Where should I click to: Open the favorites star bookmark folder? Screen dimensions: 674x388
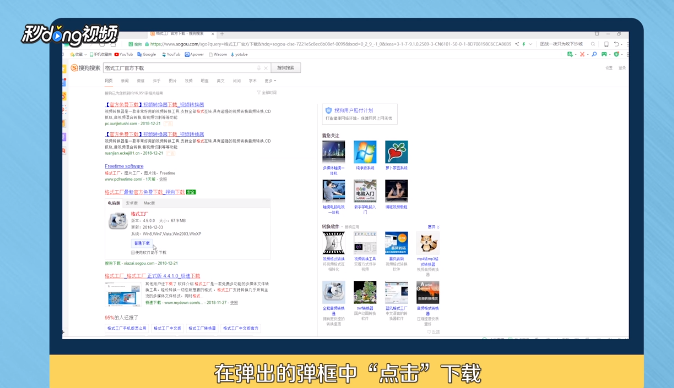[78, 55]
